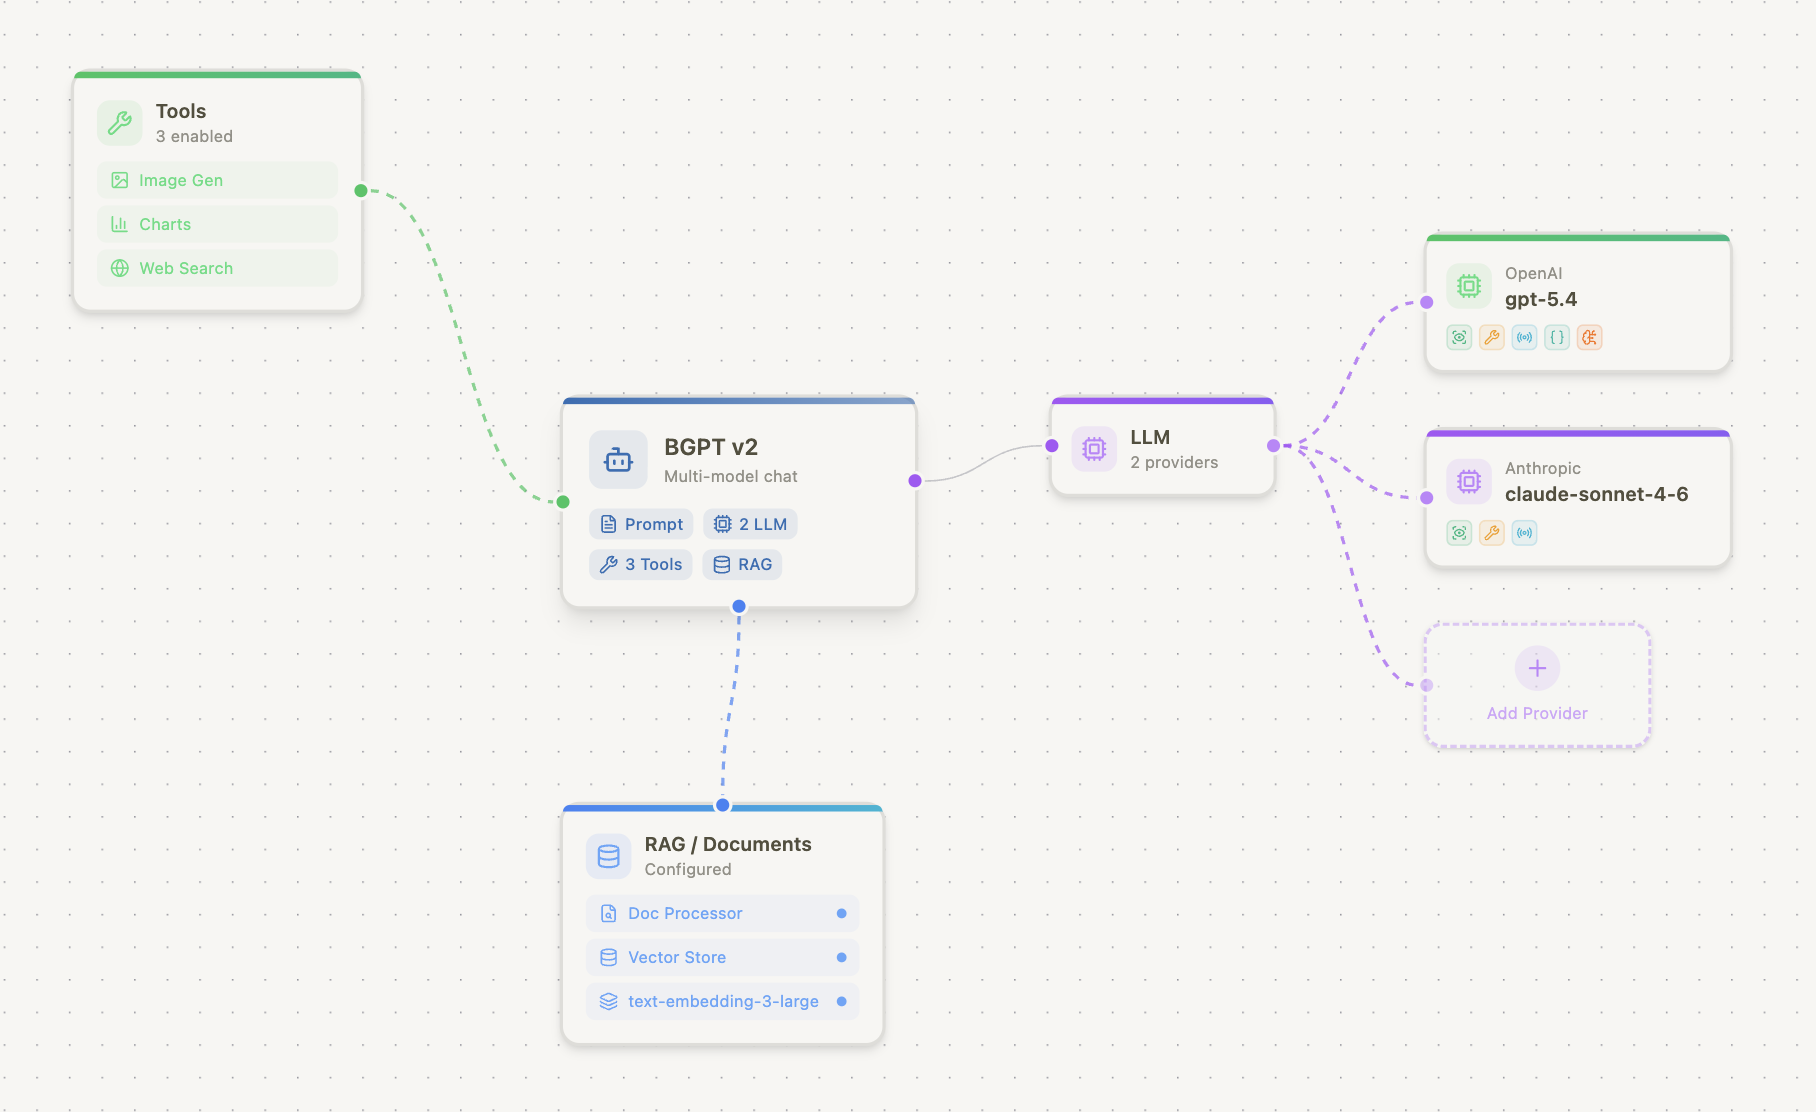Click the Add Provider label

point(1537,713)
